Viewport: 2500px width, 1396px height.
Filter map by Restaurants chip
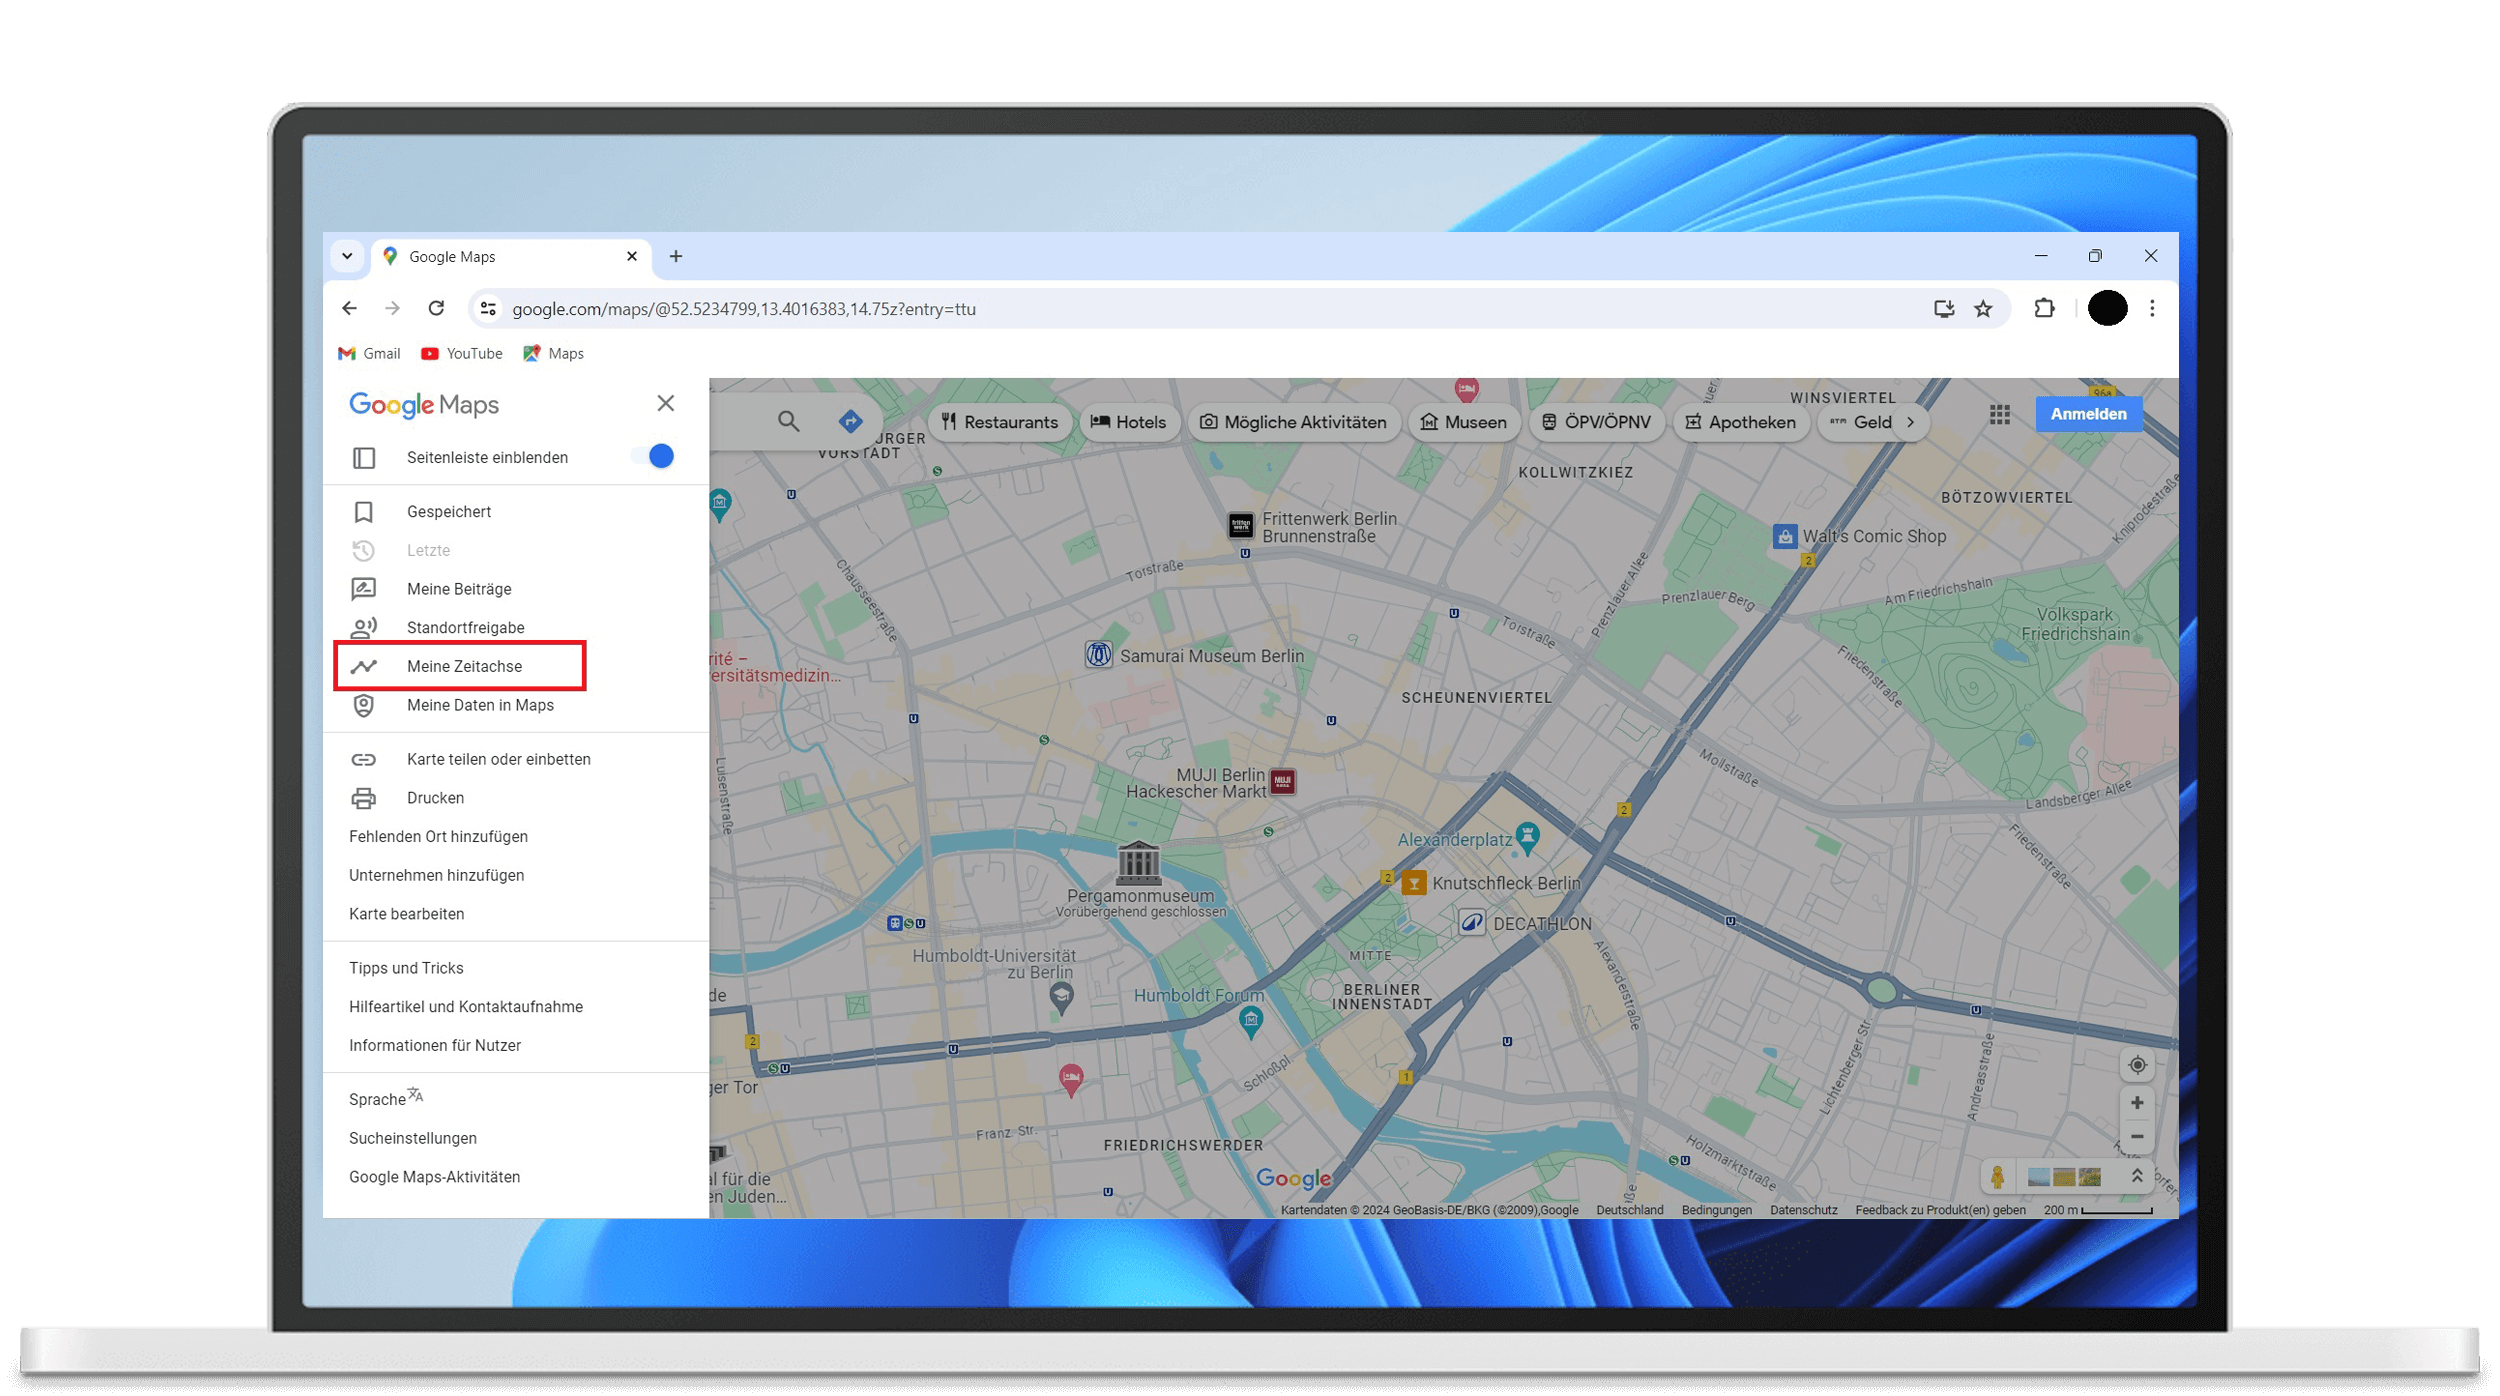coord(999,422)
